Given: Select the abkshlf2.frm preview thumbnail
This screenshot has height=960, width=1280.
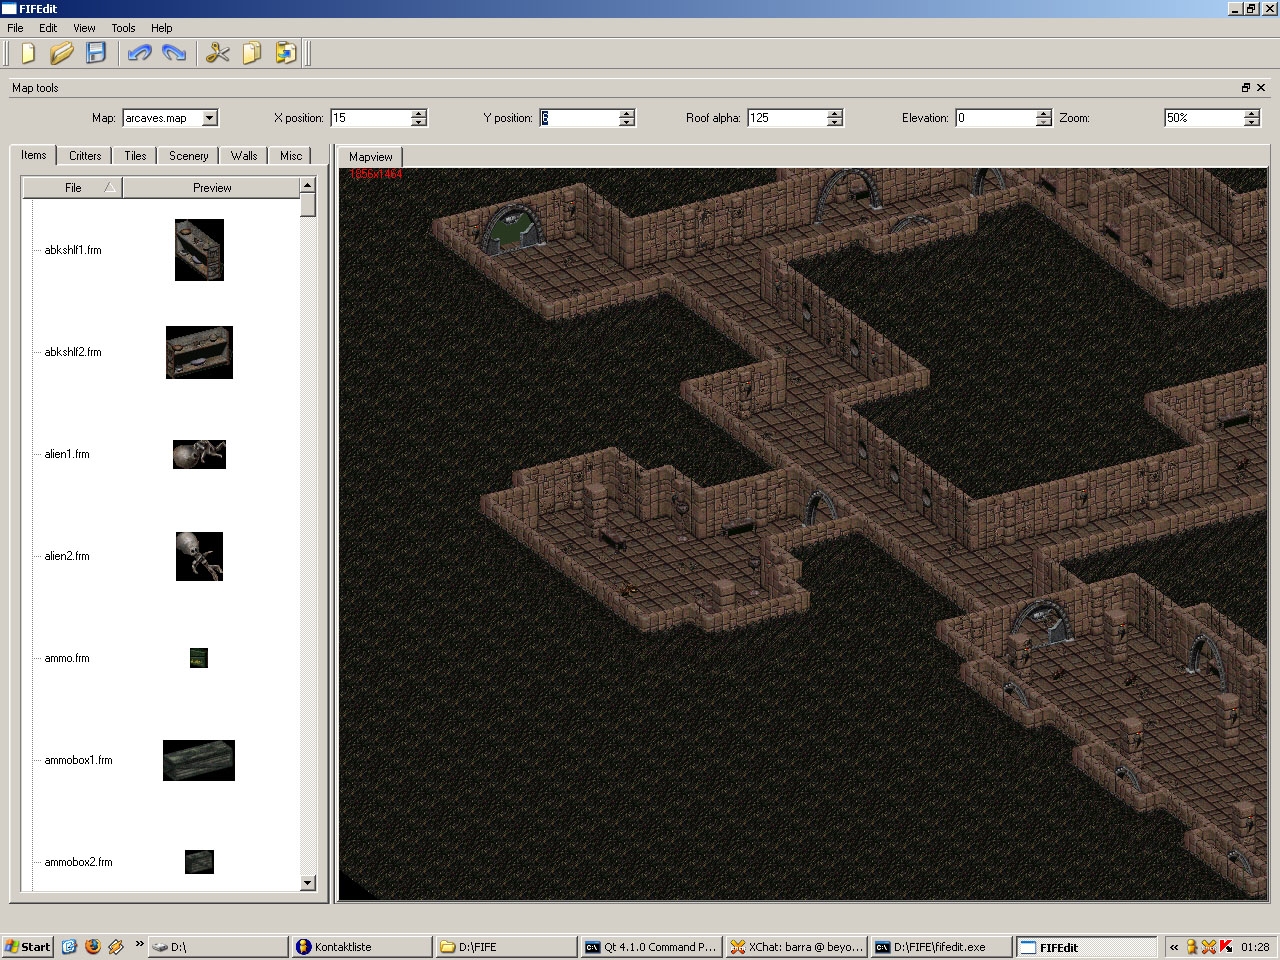Looking at the screenshot, I should coord(199,352).
